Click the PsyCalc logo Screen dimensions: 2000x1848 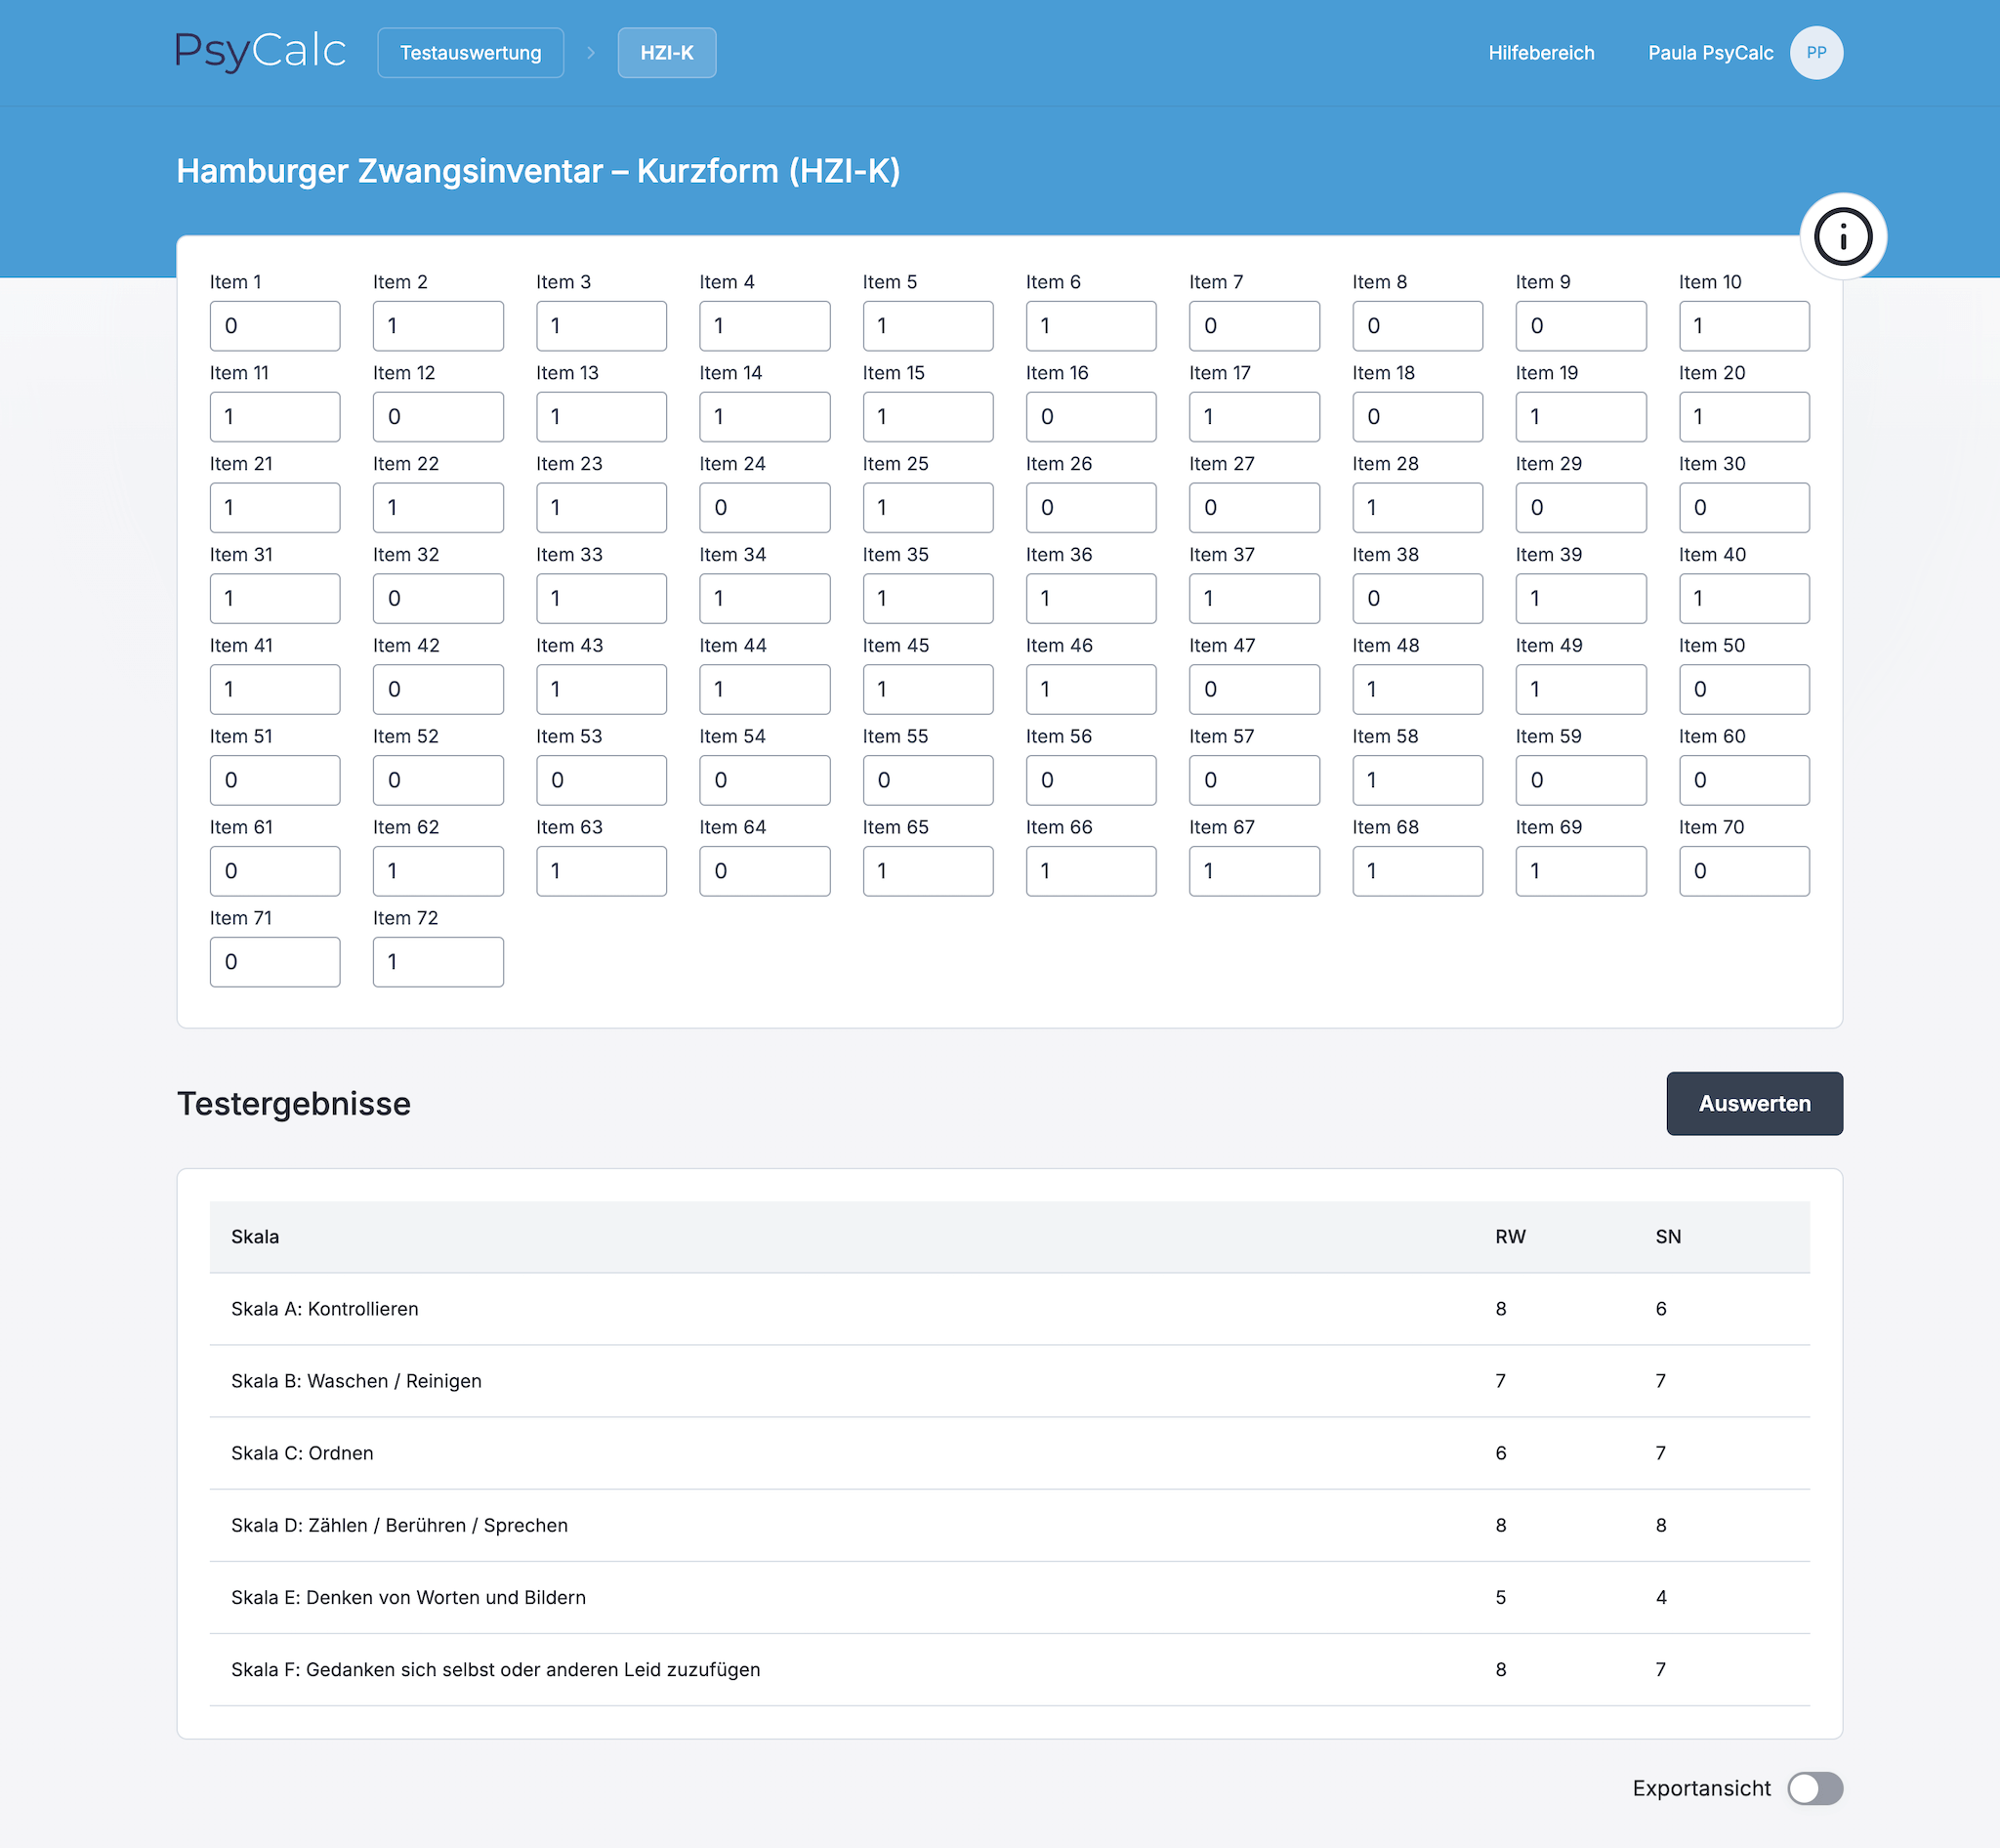[x=260, y=51]
